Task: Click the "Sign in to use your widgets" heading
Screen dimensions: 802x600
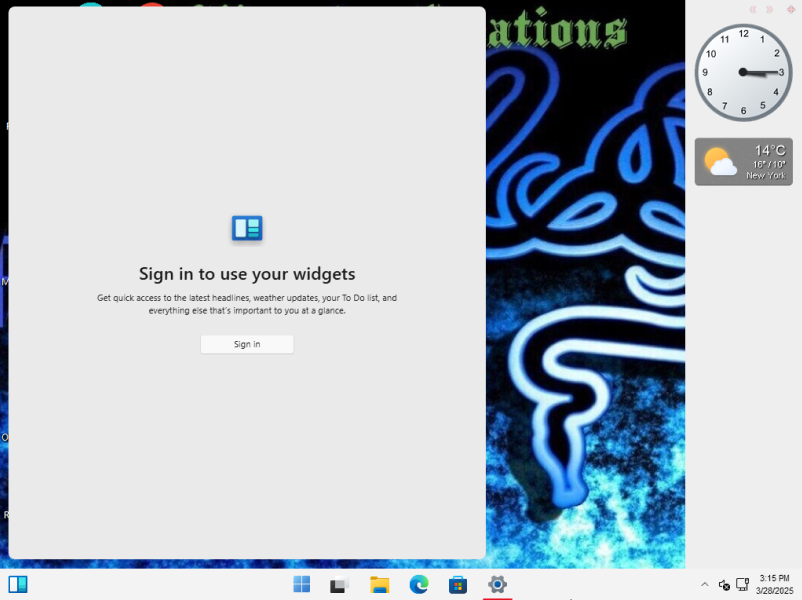Action: point(247,274)
